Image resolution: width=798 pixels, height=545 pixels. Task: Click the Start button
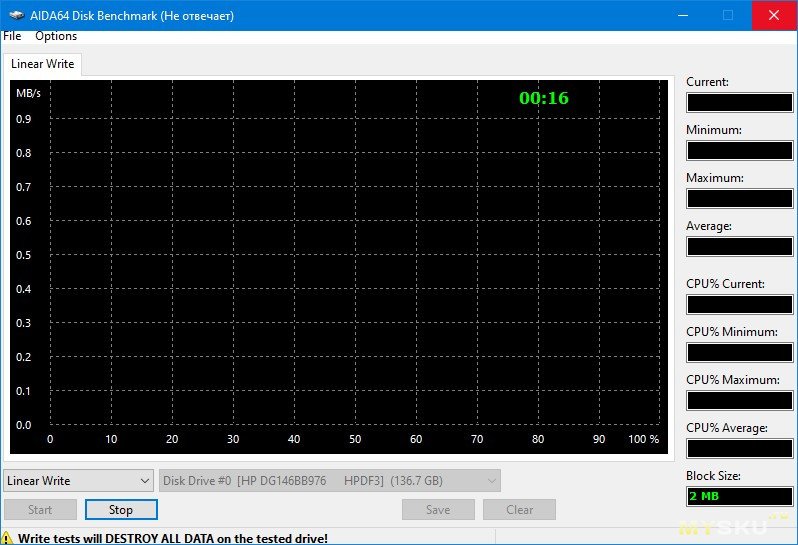point(40,509)
